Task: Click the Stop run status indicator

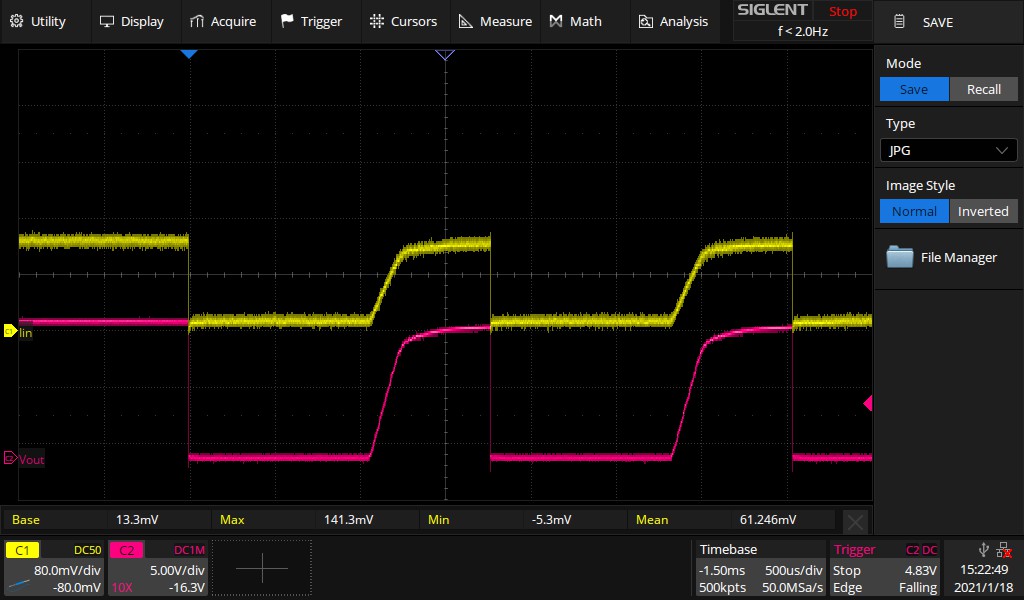Action: tap(842, 11)
